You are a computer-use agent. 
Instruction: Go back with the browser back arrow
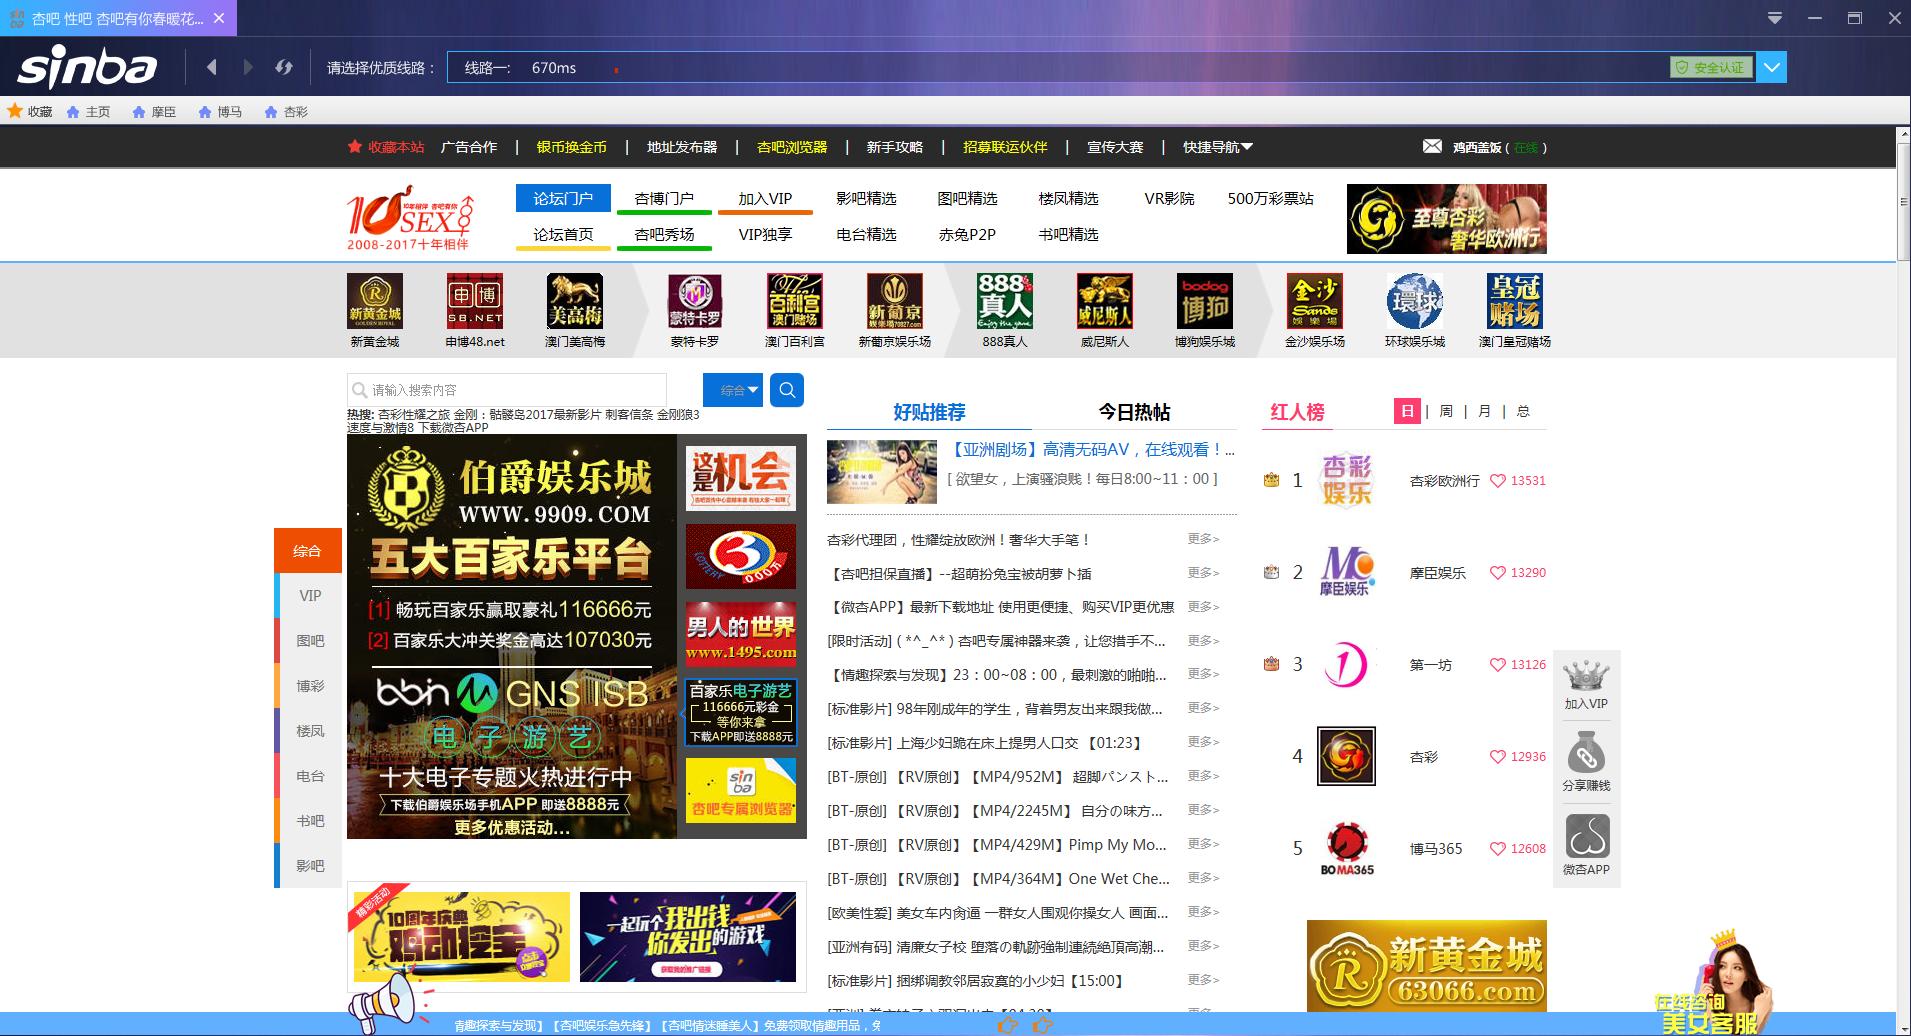coord(211,67)
